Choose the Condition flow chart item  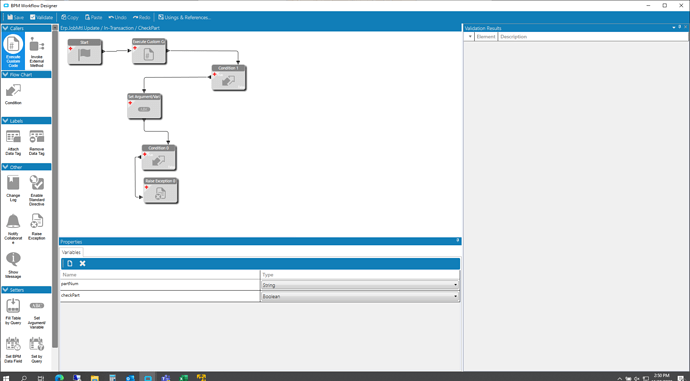point(13,94)
